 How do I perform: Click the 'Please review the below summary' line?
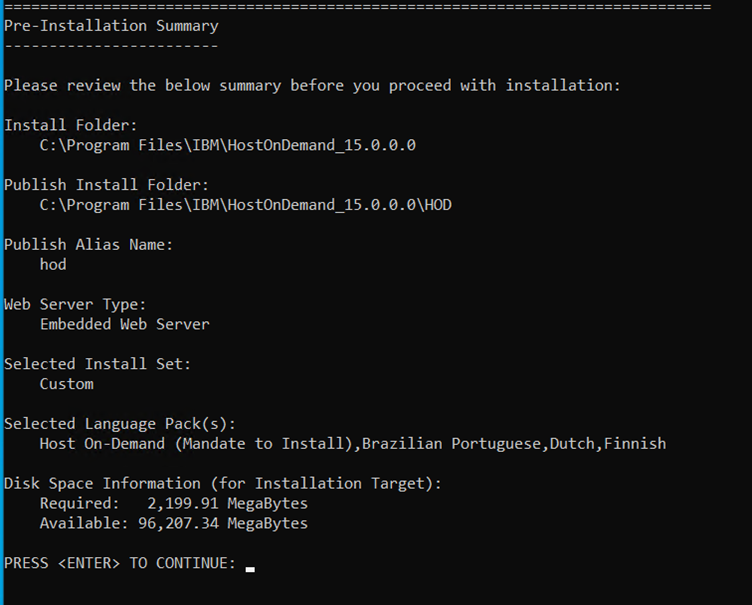pyautogui.click(x=312, y=85)
